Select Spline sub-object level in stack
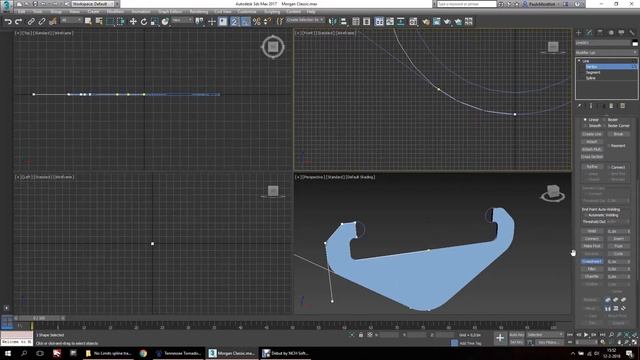 click(591, 78)
